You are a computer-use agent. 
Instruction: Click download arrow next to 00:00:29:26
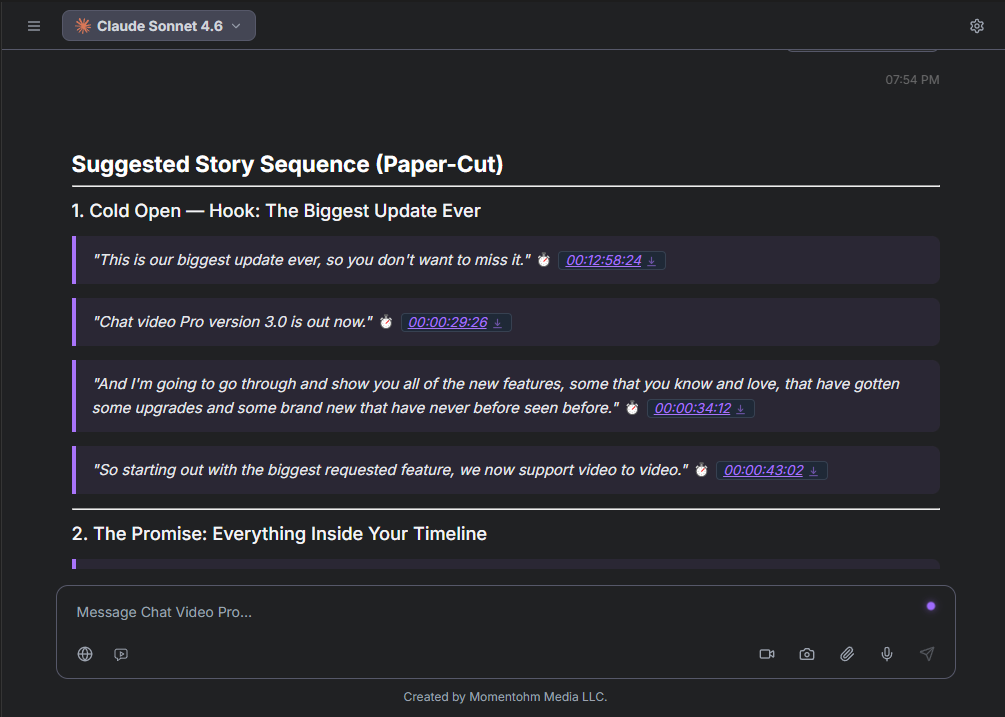tap(497, 323)
